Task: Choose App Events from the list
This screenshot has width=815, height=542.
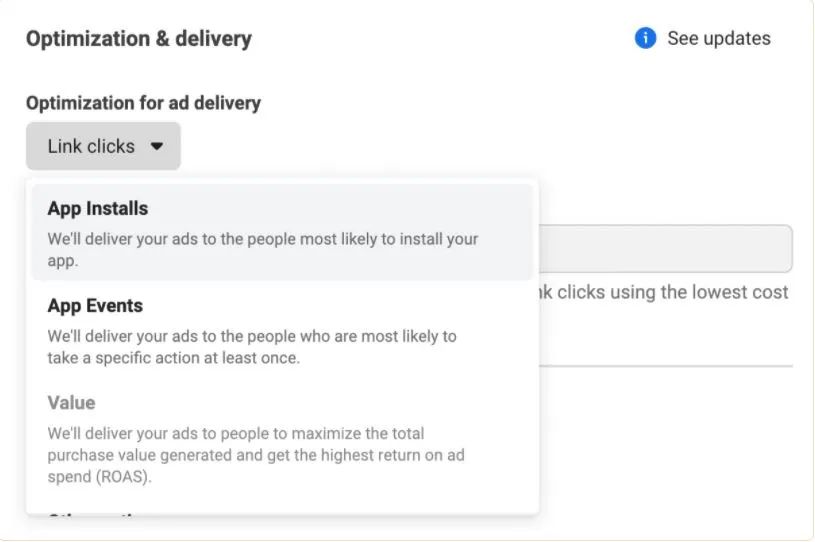Action: click(x=282, y=330)
